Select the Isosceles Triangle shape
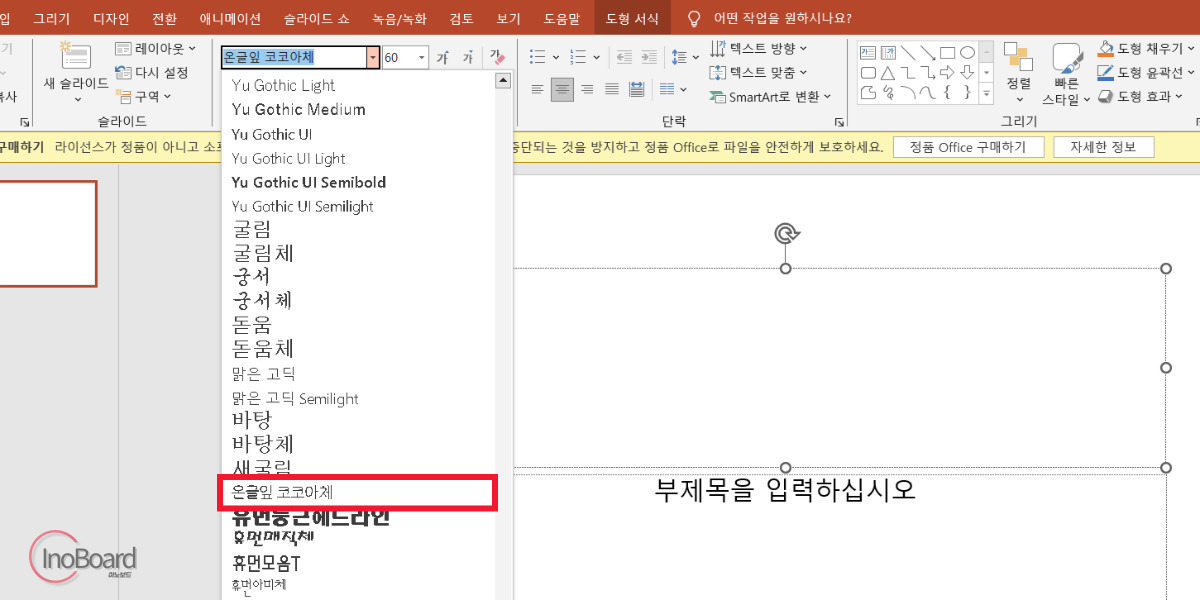 tap(888, 73)
